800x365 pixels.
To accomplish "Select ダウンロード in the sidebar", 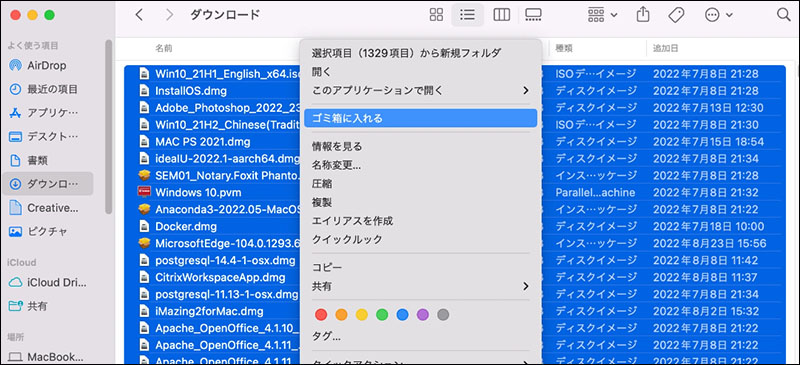I will coord(48,184).
